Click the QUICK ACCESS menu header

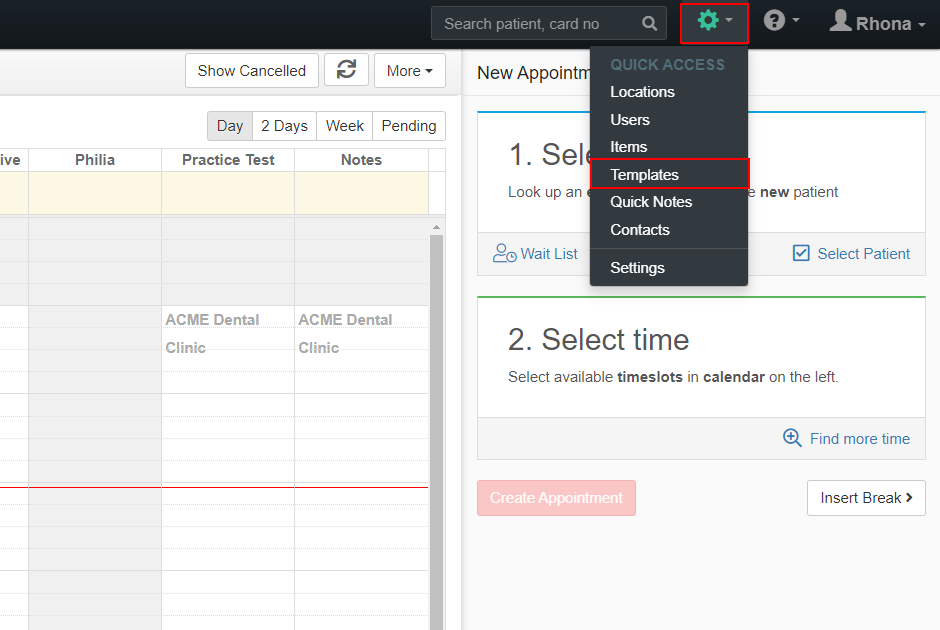[667, 64]
